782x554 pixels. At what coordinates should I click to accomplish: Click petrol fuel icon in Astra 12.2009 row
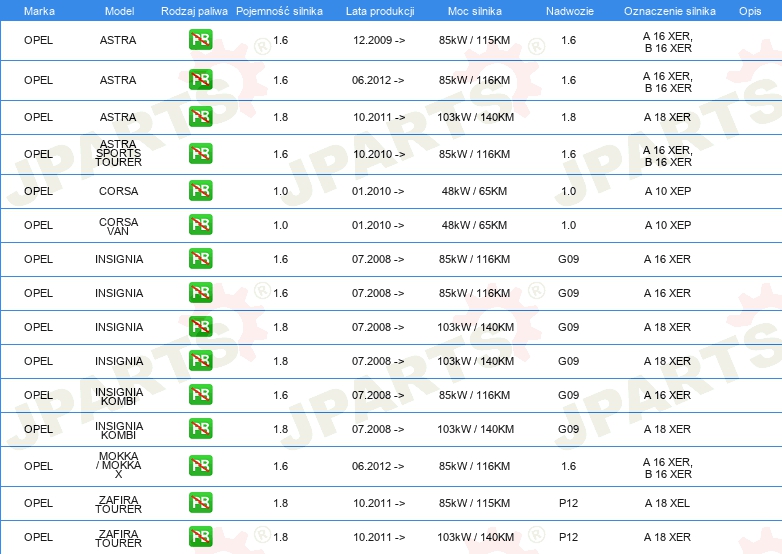200,40
